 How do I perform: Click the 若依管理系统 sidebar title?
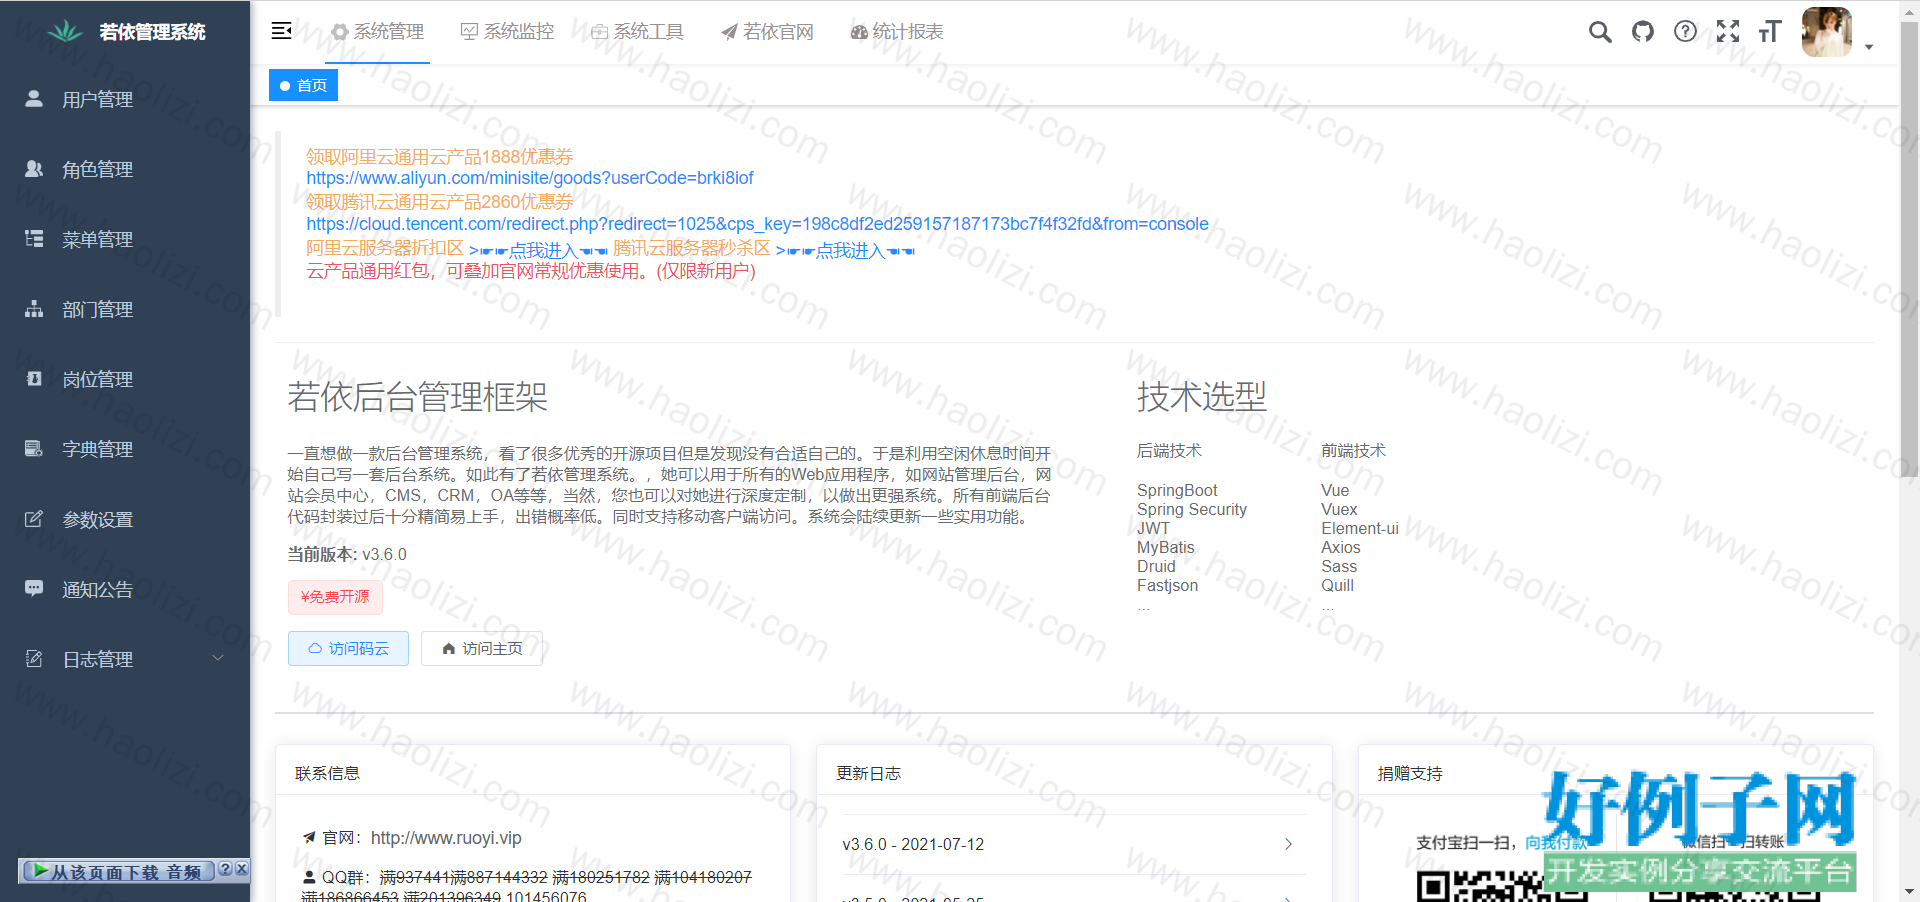pyautogui.click(x=152, y=32)
